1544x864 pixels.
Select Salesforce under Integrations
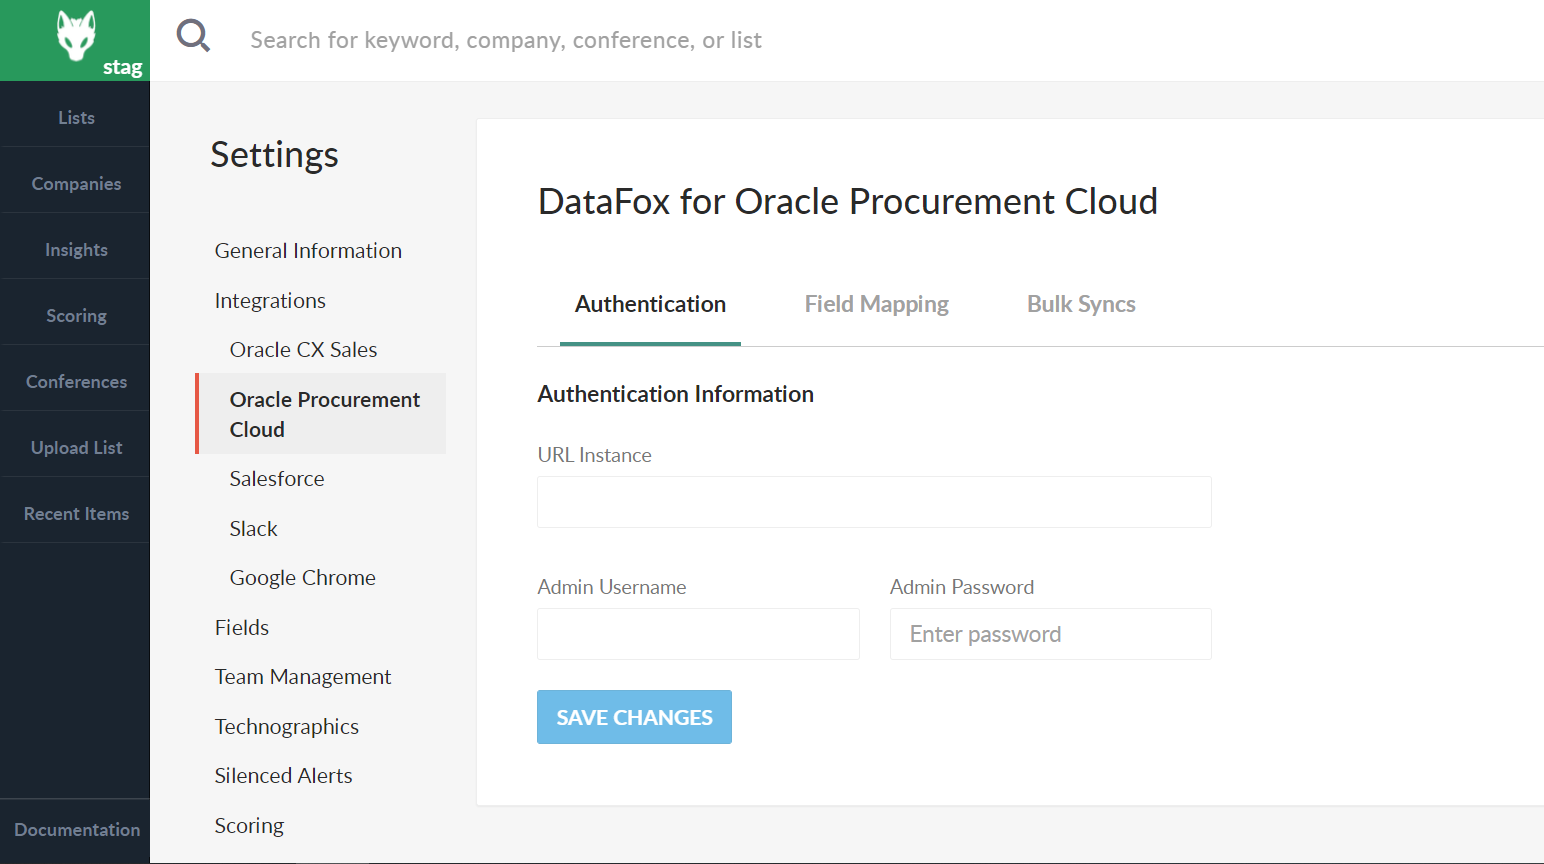(x=277, y=479)
